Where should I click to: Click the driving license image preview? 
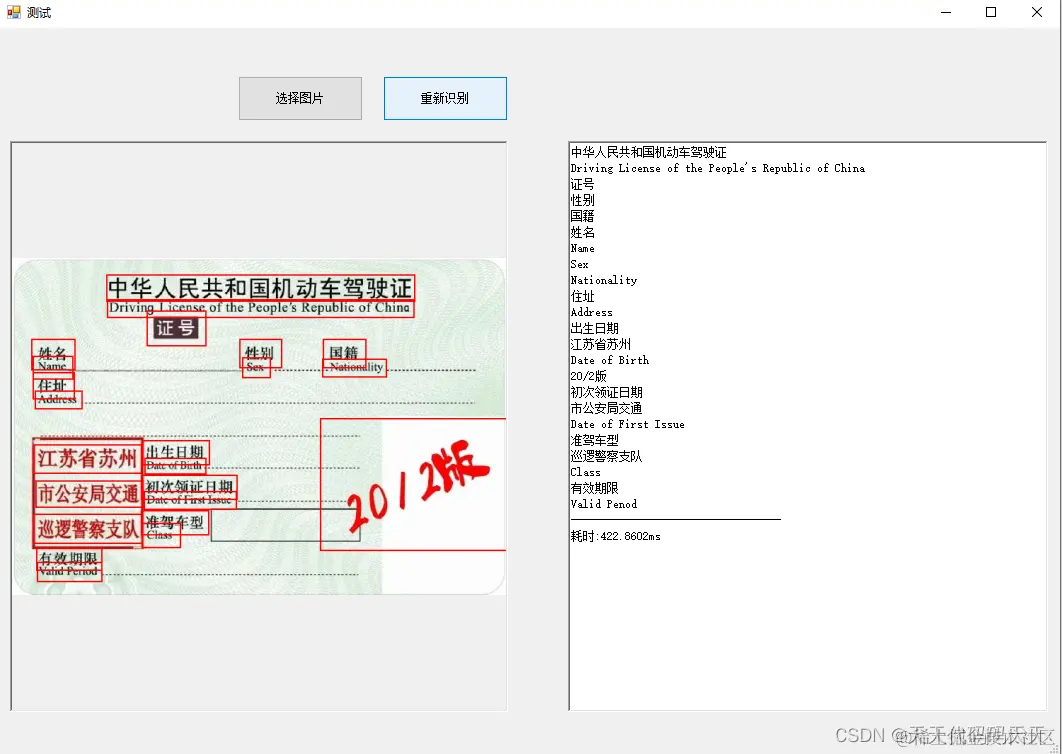coord(259,427)
